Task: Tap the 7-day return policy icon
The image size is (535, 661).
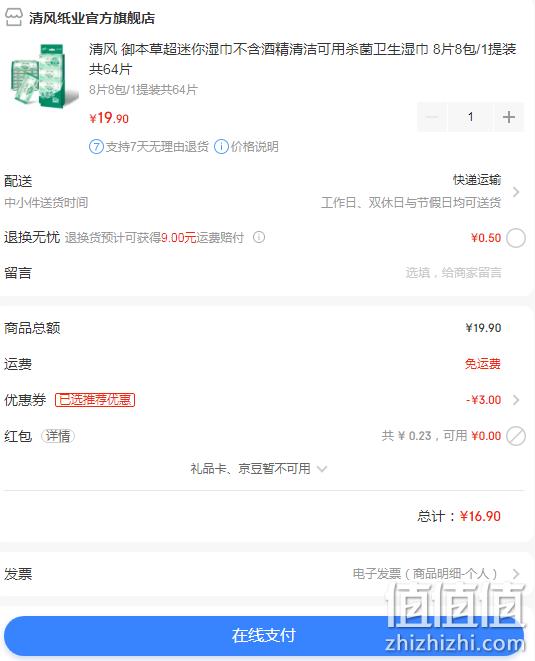Action: click(x=96, y=147)
